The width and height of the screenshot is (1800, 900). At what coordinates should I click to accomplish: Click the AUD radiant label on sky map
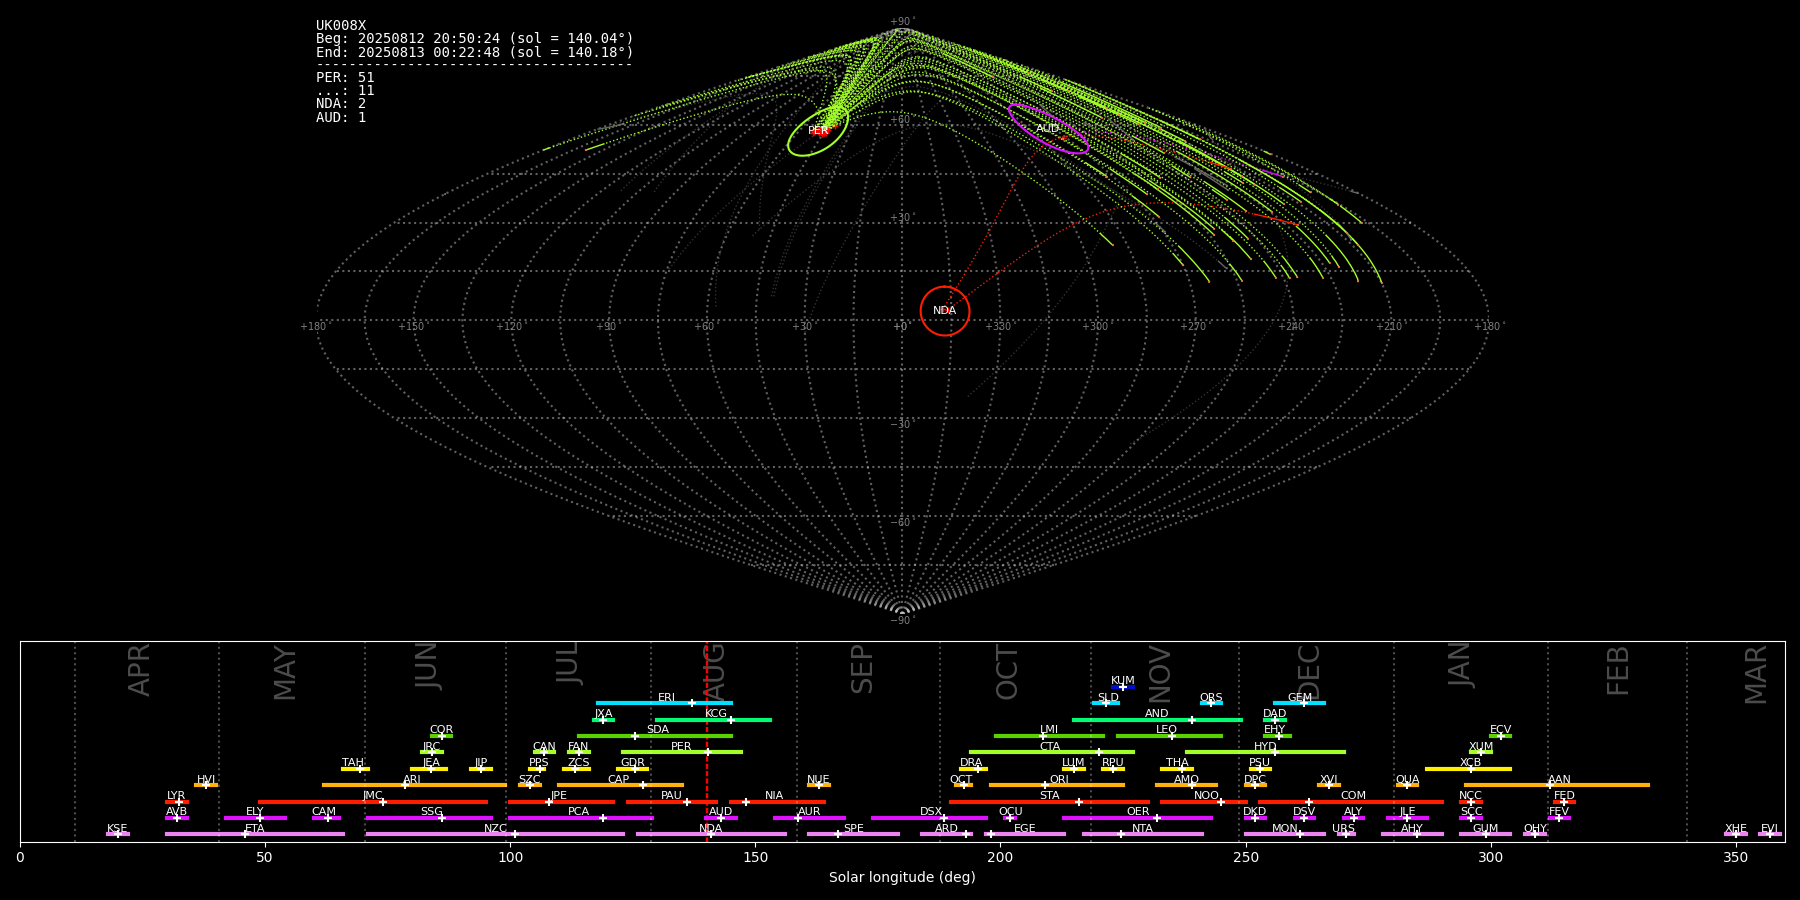1047,129
